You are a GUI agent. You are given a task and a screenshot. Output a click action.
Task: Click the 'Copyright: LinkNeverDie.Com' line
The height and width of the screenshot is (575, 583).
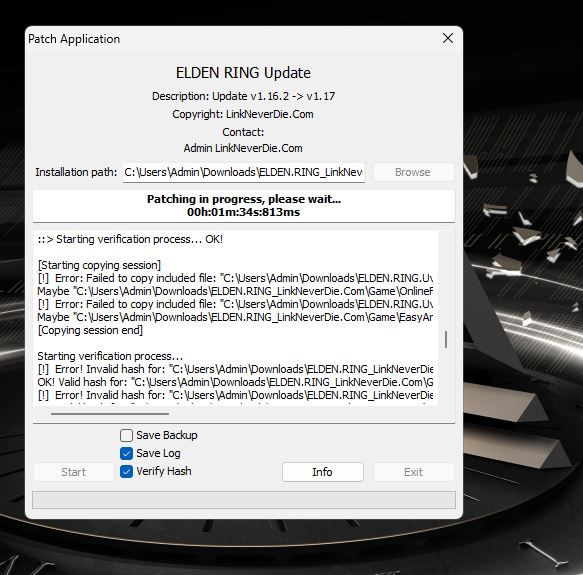coord(243,114)
